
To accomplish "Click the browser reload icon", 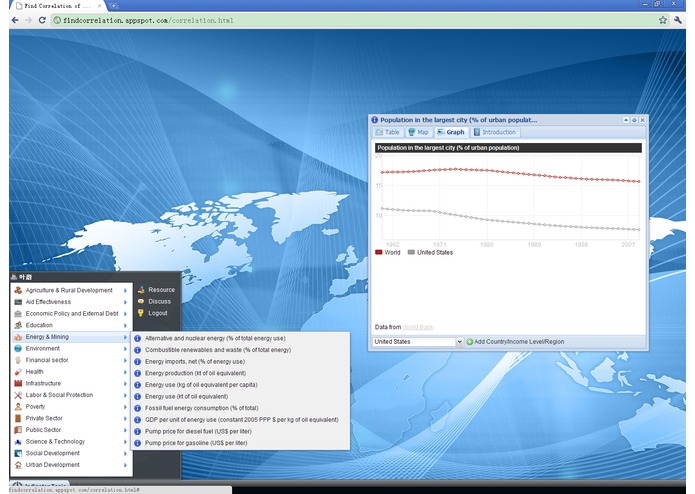I will (42, 20).
